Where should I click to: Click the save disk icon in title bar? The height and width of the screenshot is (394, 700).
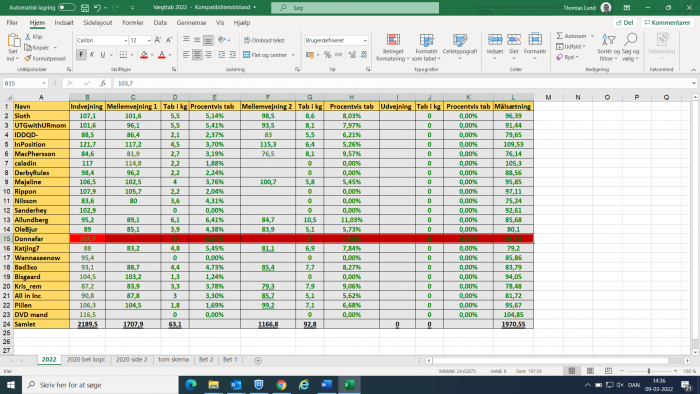coord(85,8)
